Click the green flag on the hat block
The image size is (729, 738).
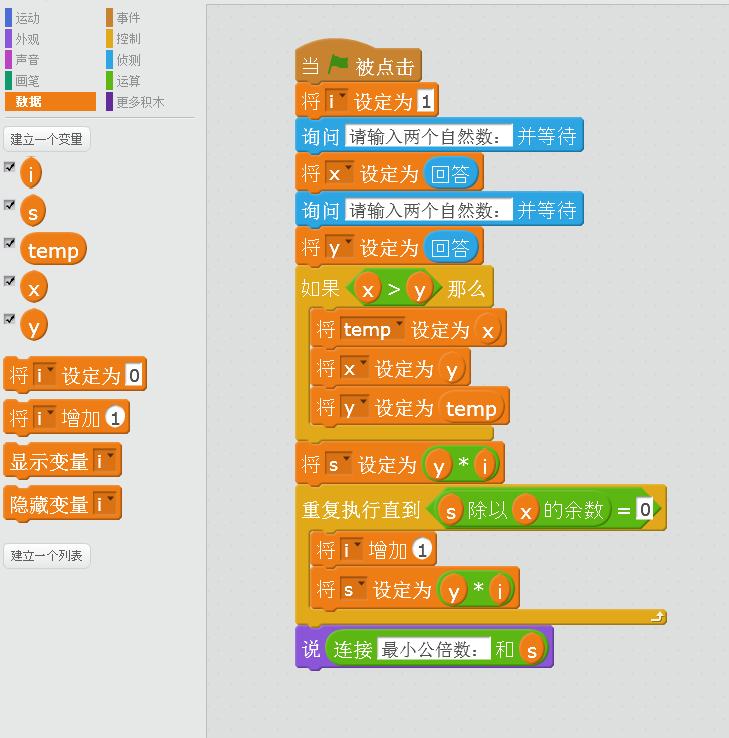coord(338,65)
